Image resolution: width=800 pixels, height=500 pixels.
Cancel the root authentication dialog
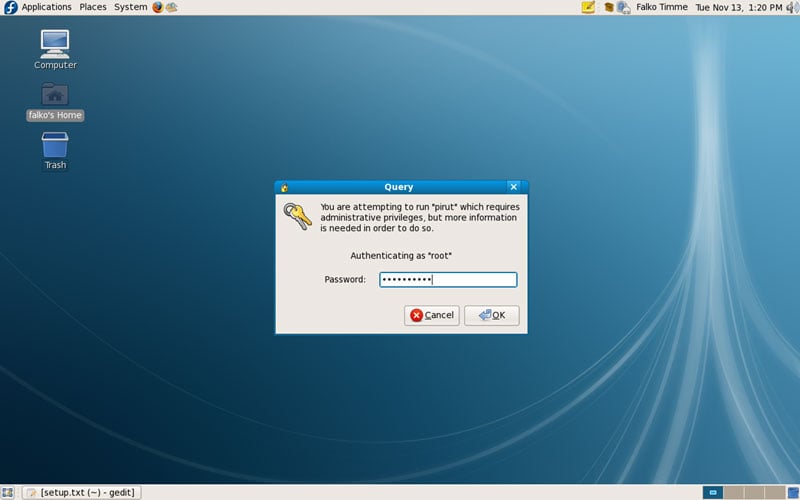(x=432, y=315)
